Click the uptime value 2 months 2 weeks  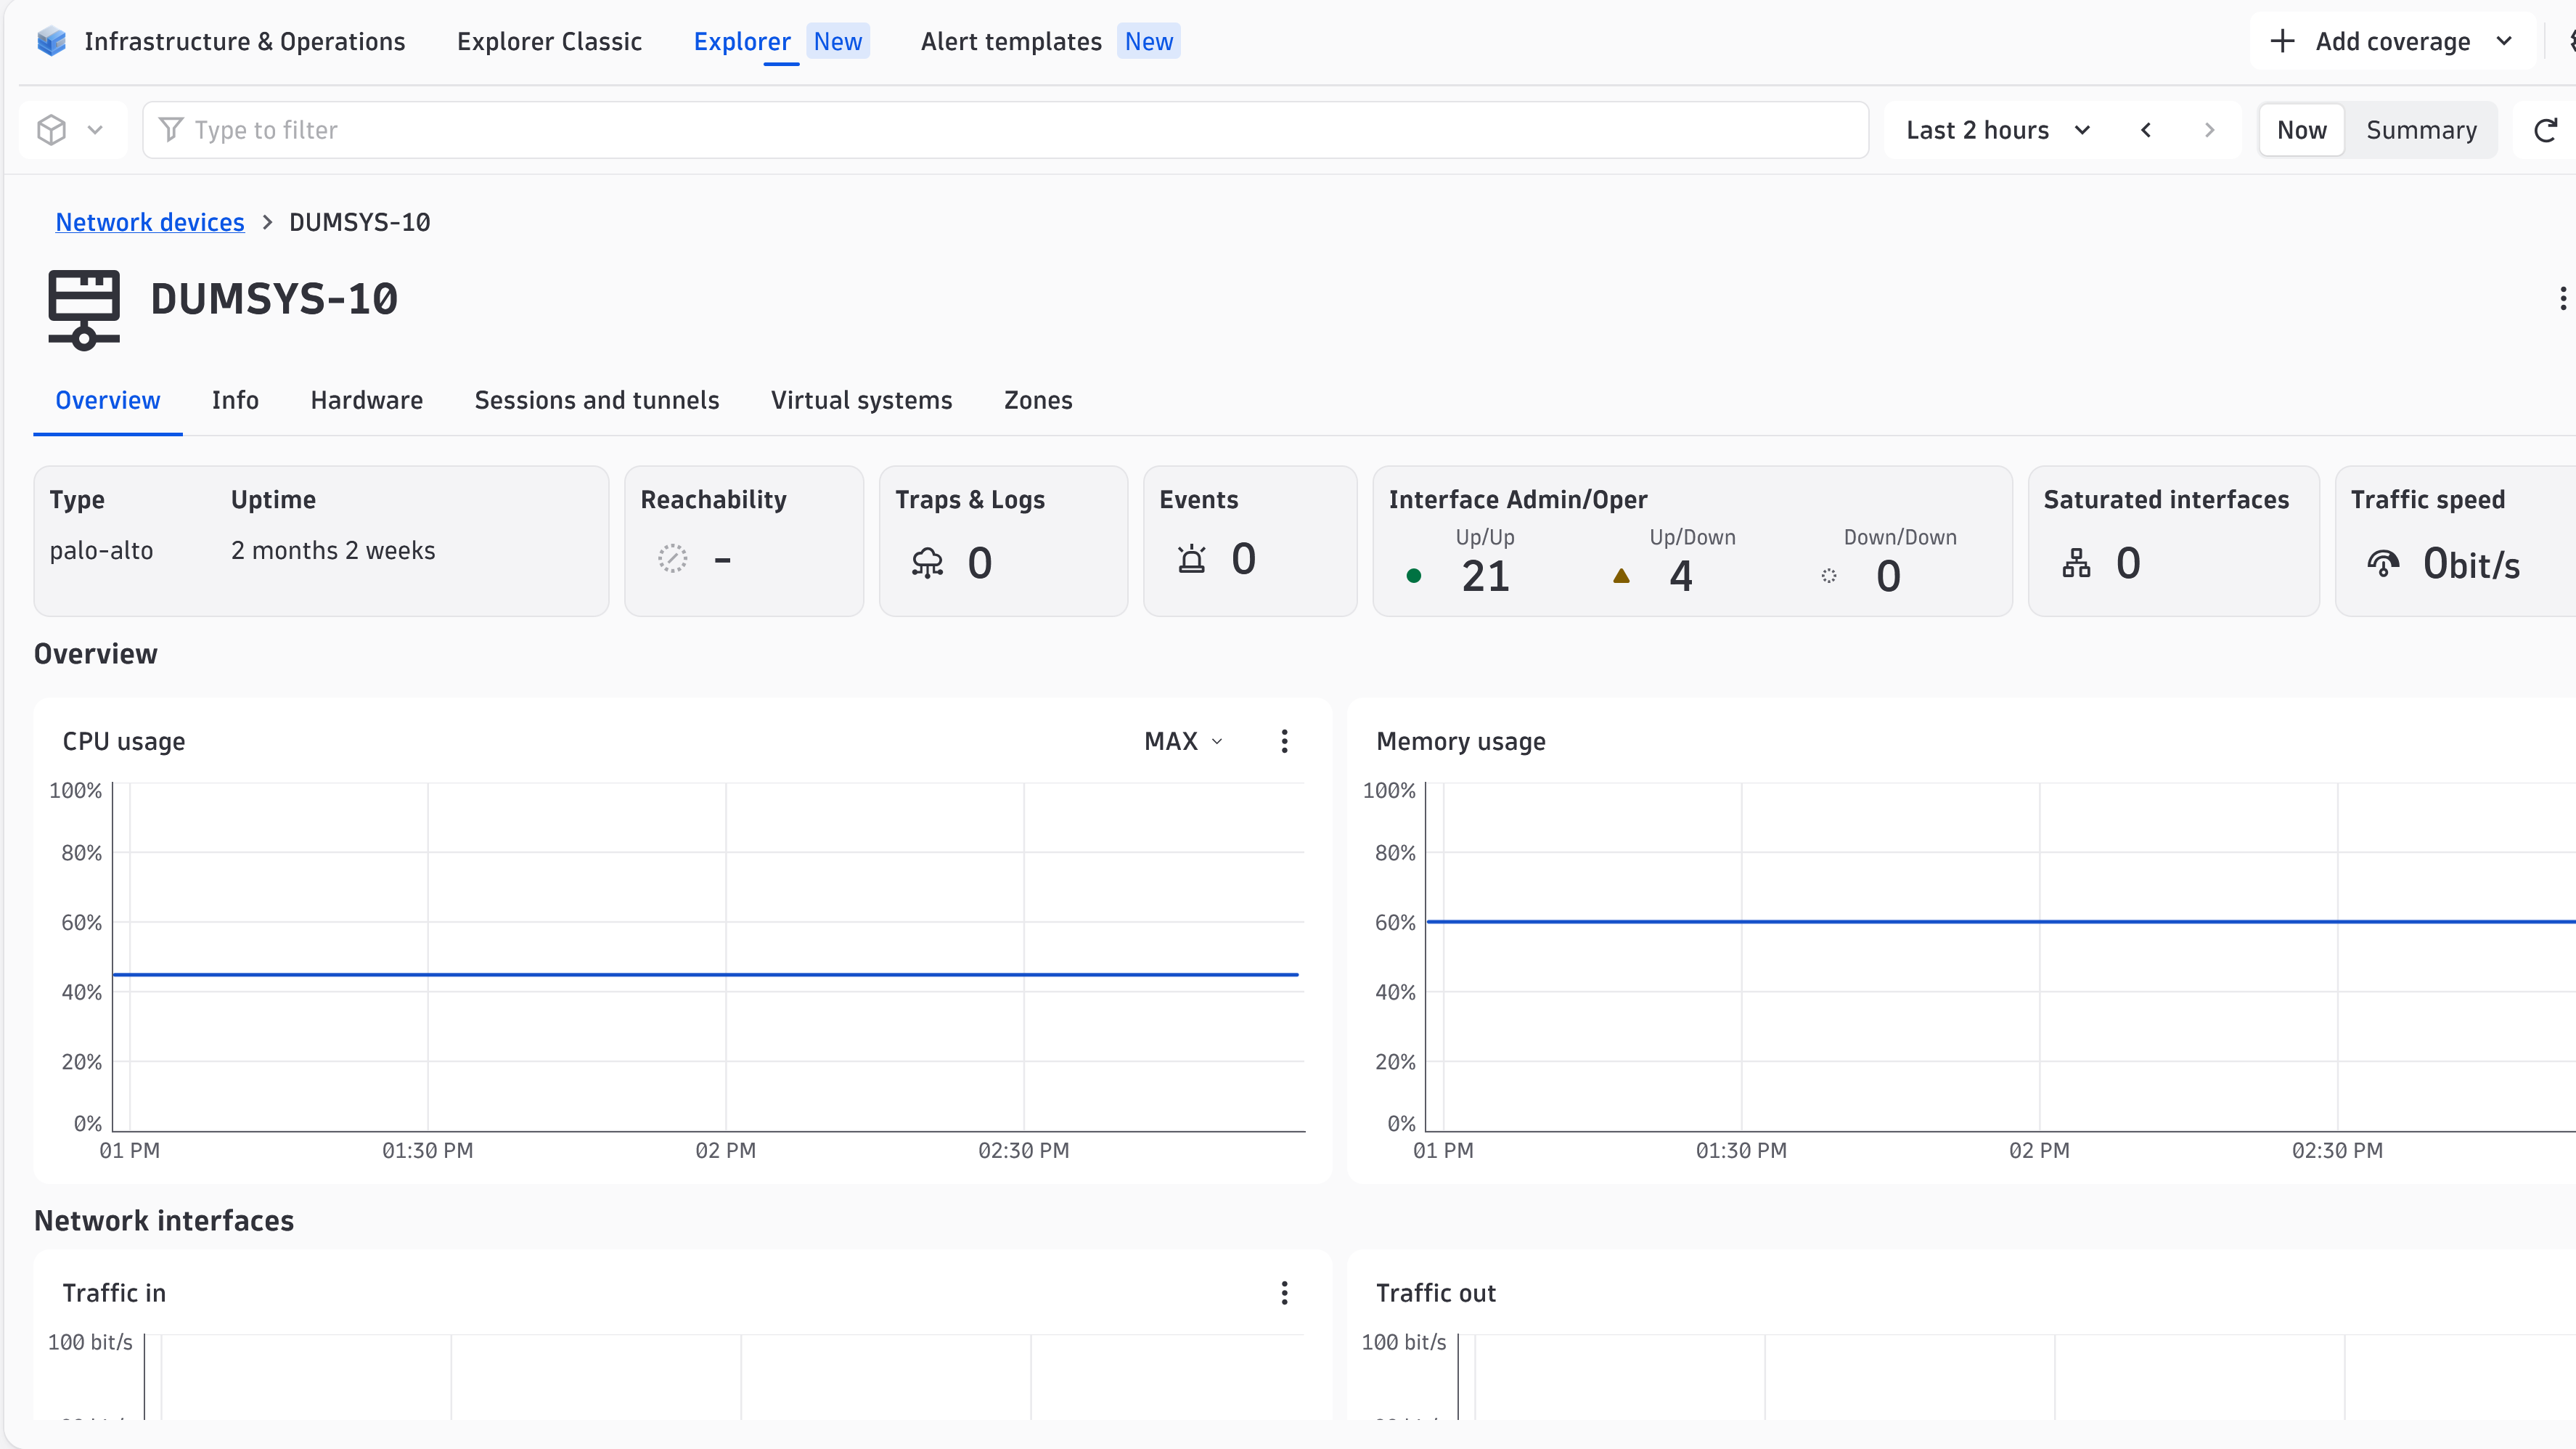333,550
